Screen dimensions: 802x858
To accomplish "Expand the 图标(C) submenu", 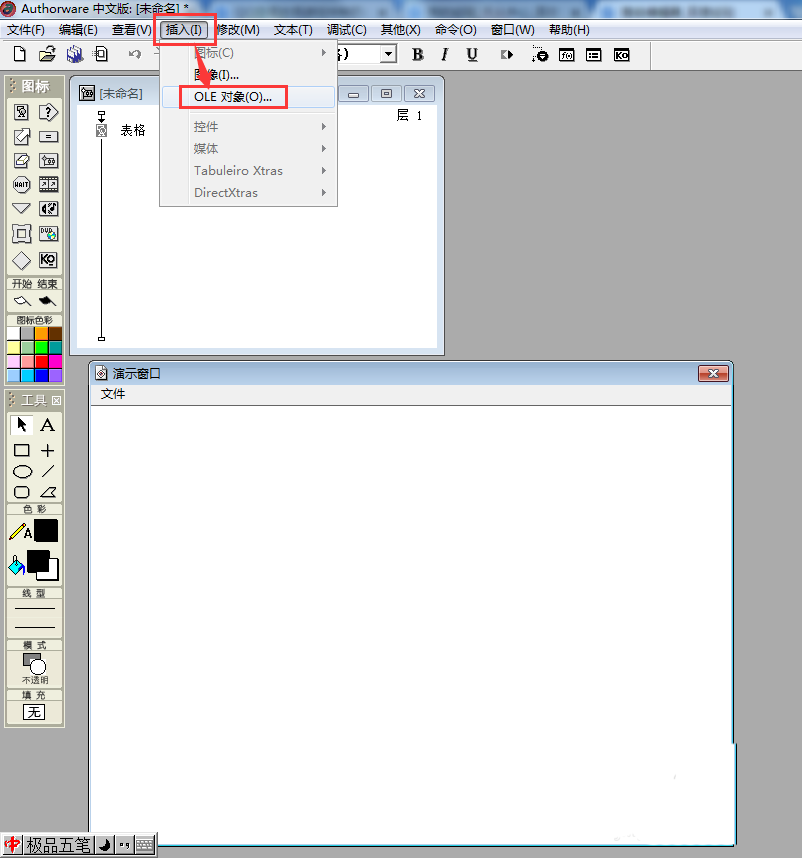I will click(x=248, y=53).
